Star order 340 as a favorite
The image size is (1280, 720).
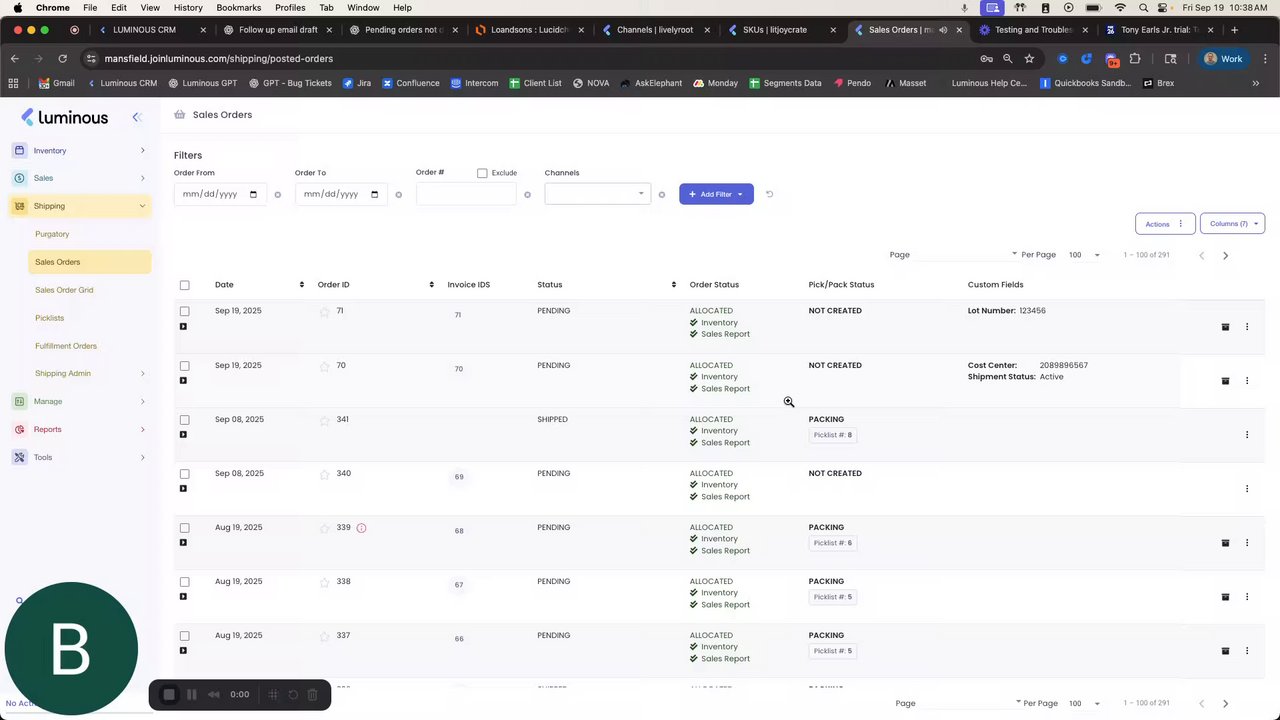click(x=324, y=474)
